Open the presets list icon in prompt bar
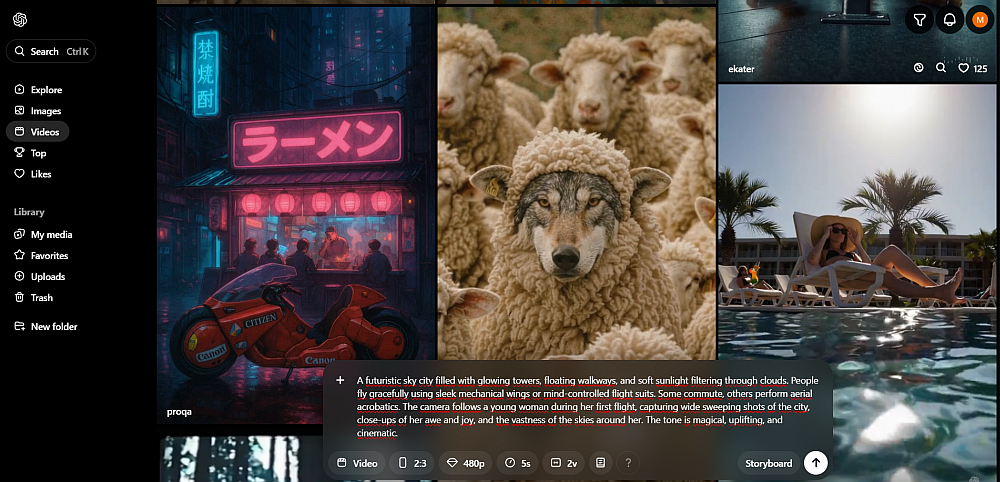This screenshot has height=482, width=1000. point(600,463)
